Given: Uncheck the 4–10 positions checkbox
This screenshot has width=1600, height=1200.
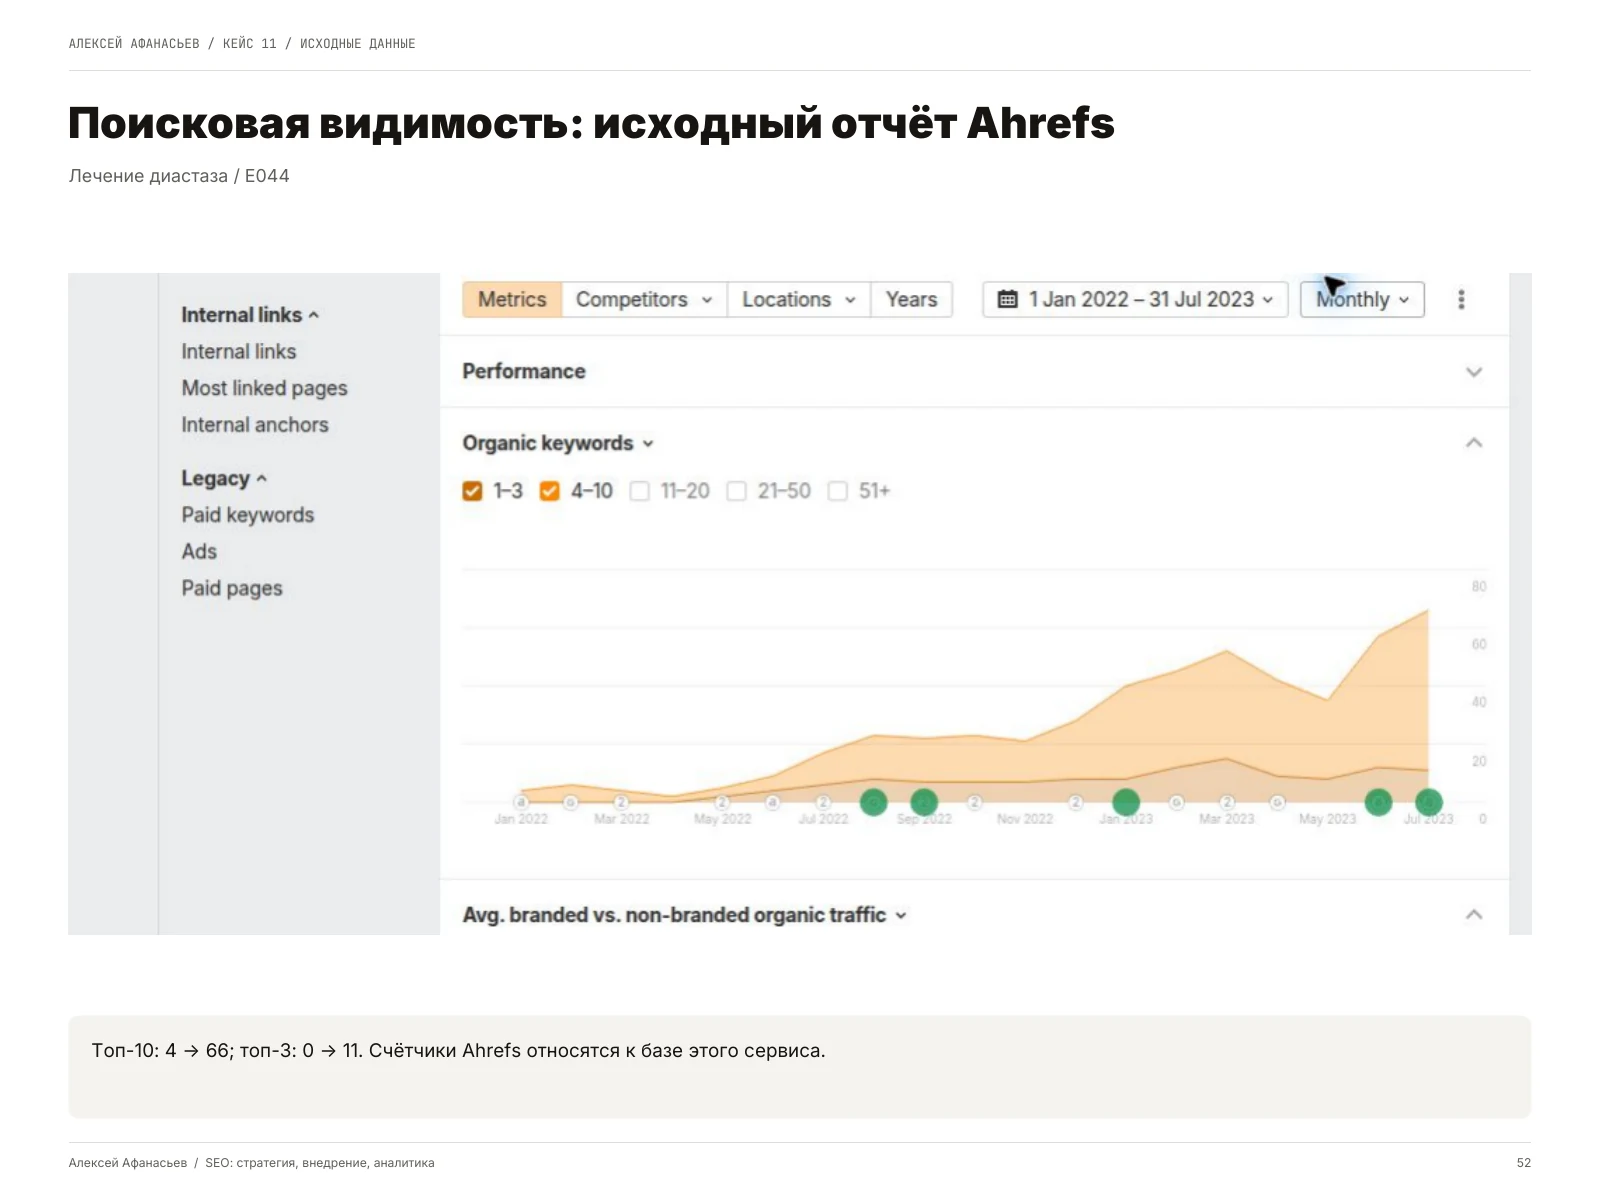Looking at the screenshot, I should [549, 491].
